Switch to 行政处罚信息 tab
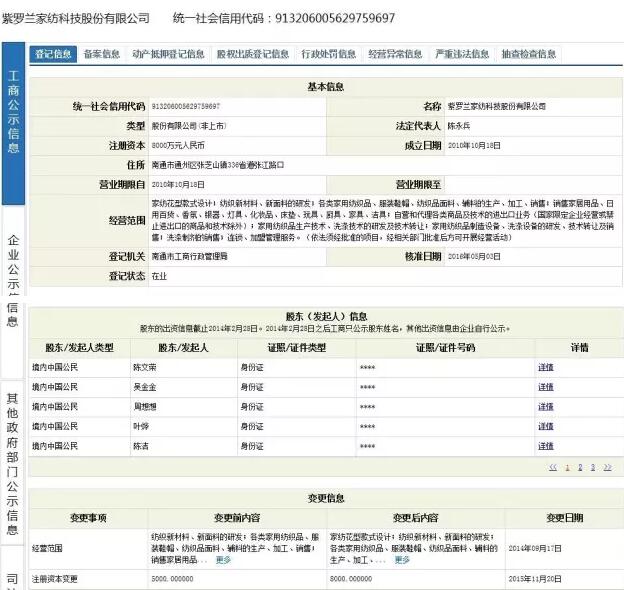Image resolution: width=624 pixels, height=590 pixels. pos(328,54)
